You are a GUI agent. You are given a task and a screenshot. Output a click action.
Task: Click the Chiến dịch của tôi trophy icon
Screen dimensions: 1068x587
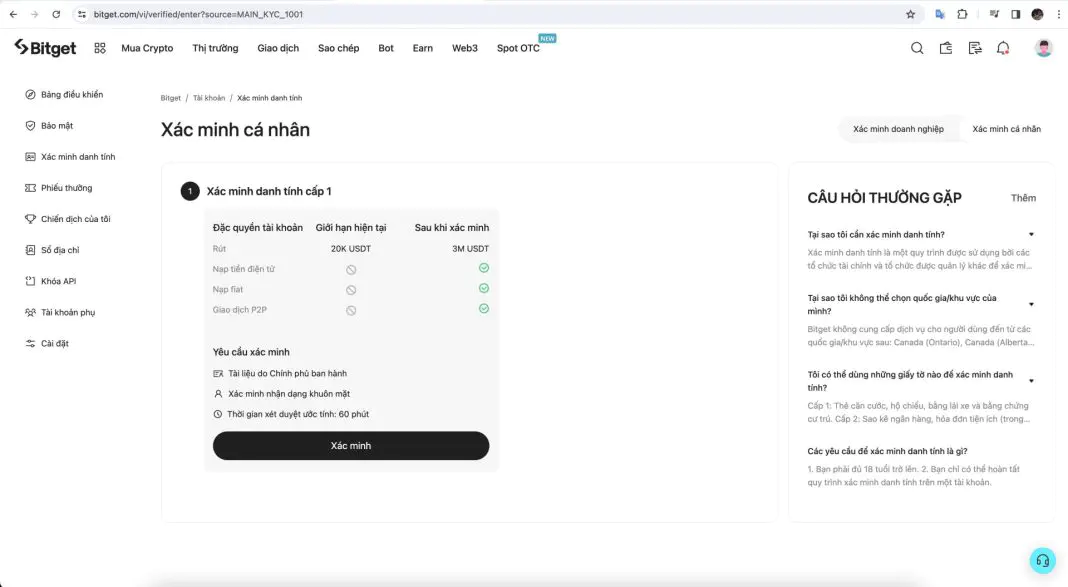(x=30, y=219)
